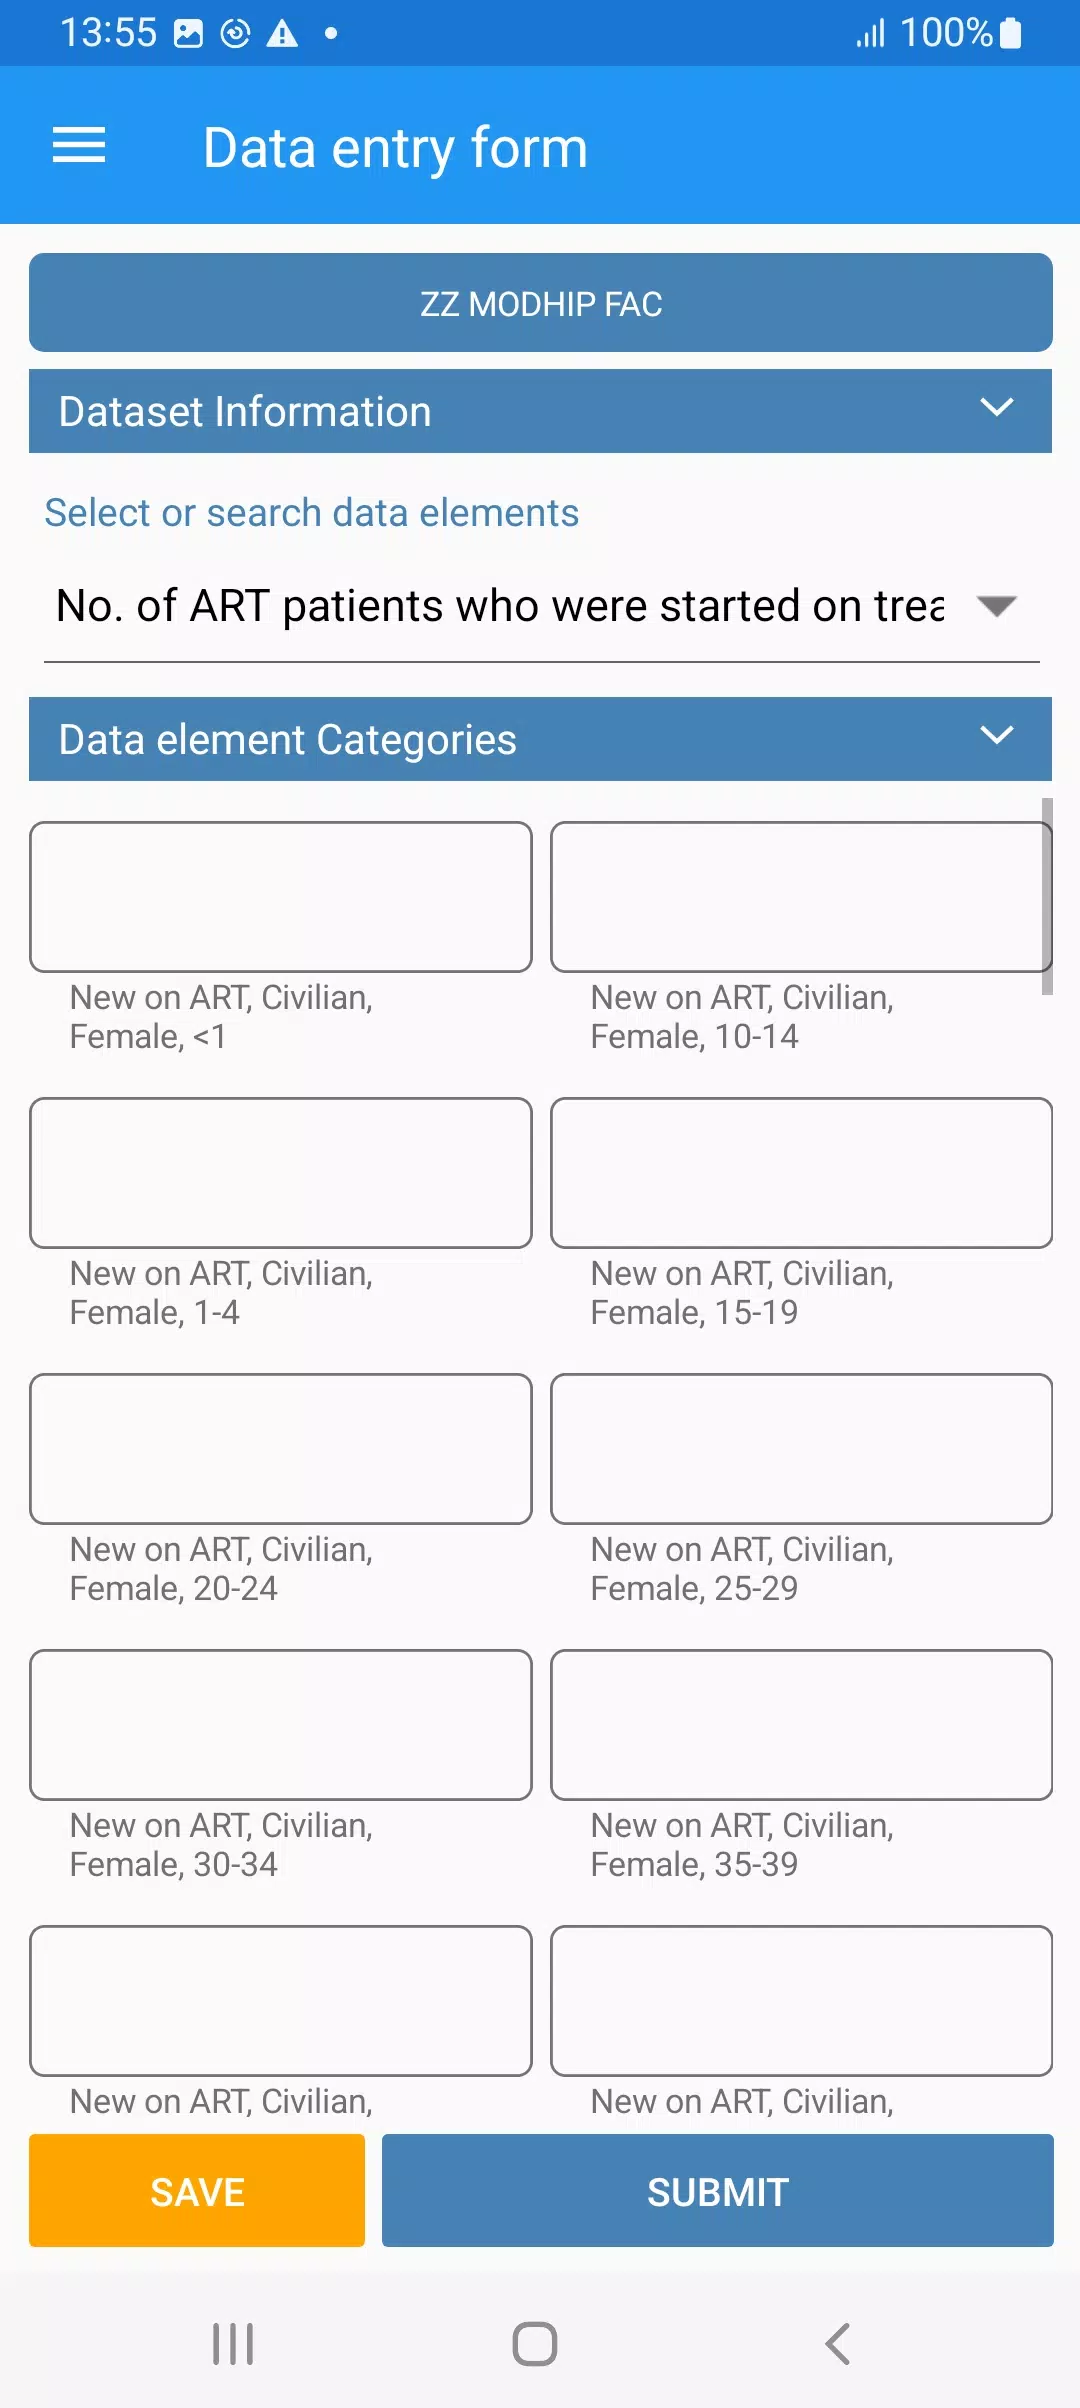
Task: Focus the Female, 35-39 input field
Action: 801,1725
